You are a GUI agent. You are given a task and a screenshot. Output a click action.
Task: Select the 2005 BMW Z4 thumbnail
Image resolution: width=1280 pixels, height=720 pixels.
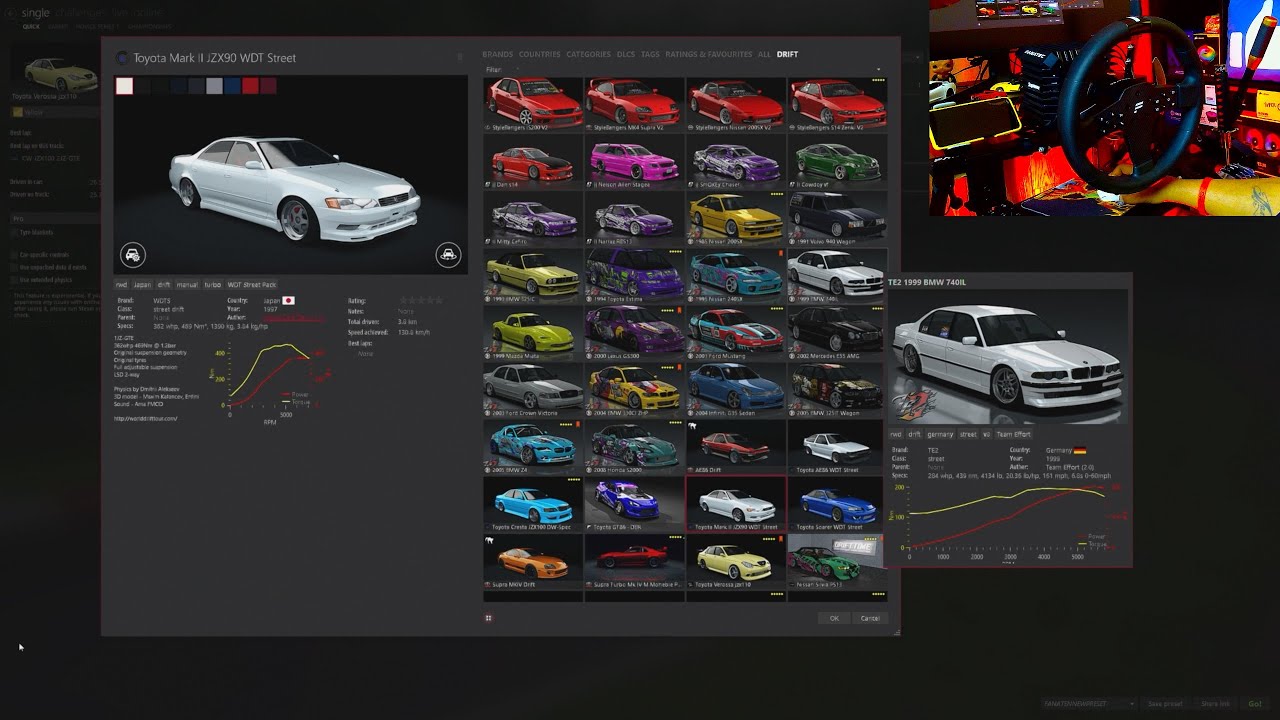pos(533,446)
